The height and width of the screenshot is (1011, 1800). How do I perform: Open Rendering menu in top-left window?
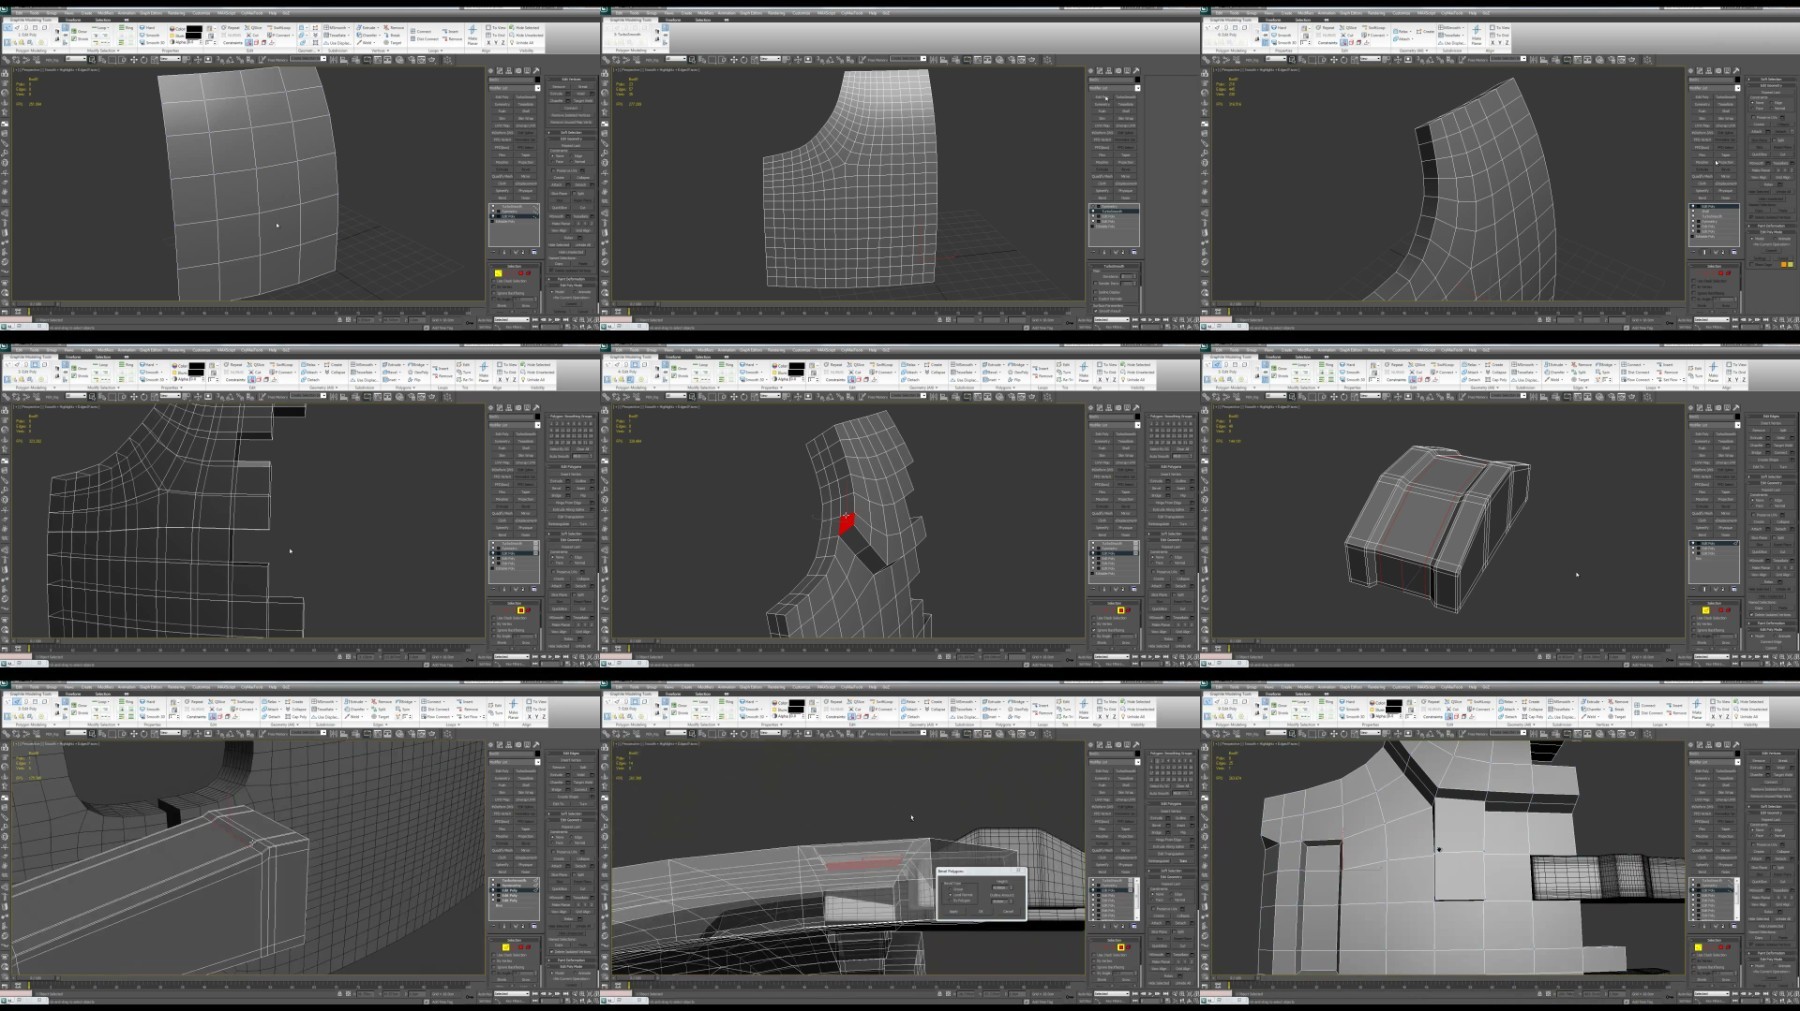click(176, 13)
